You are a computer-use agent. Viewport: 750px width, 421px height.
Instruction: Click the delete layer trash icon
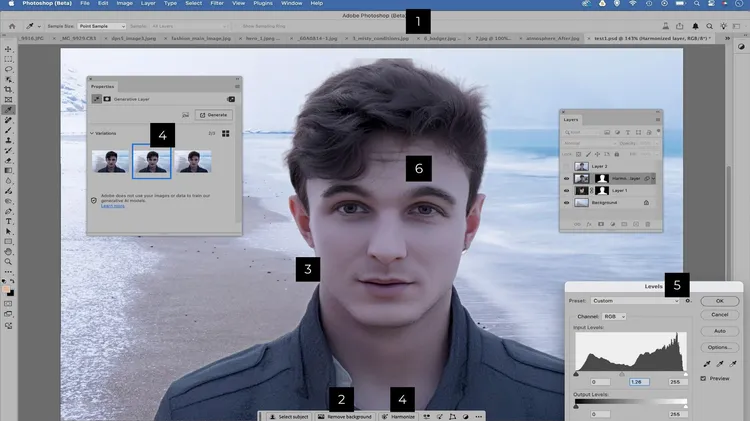pyautogui.click(x=648, y=224)
